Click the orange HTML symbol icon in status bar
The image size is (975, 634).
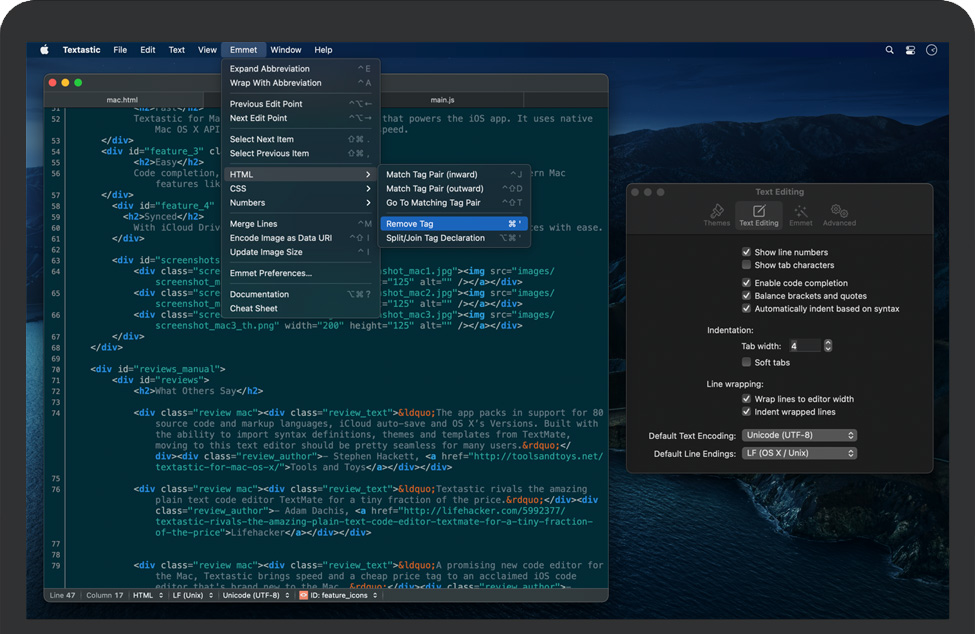[x=304, y=595]
